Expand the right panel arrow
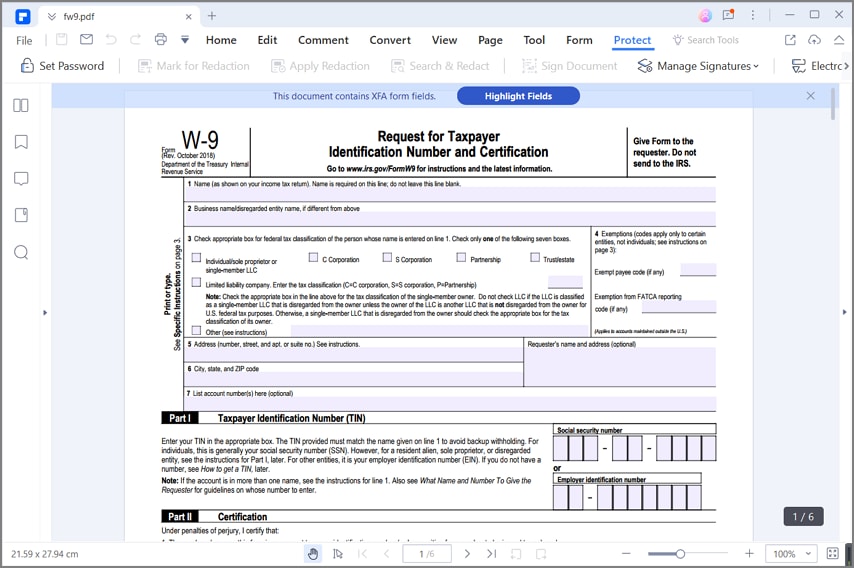 pyautogui.click(x=845, y=312)
